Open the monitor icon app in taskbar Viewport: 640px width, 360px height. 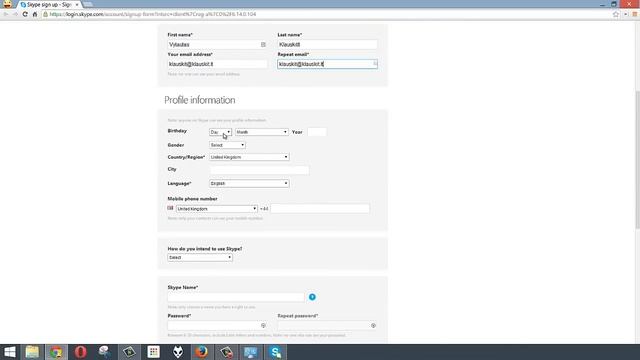[251, 352]
